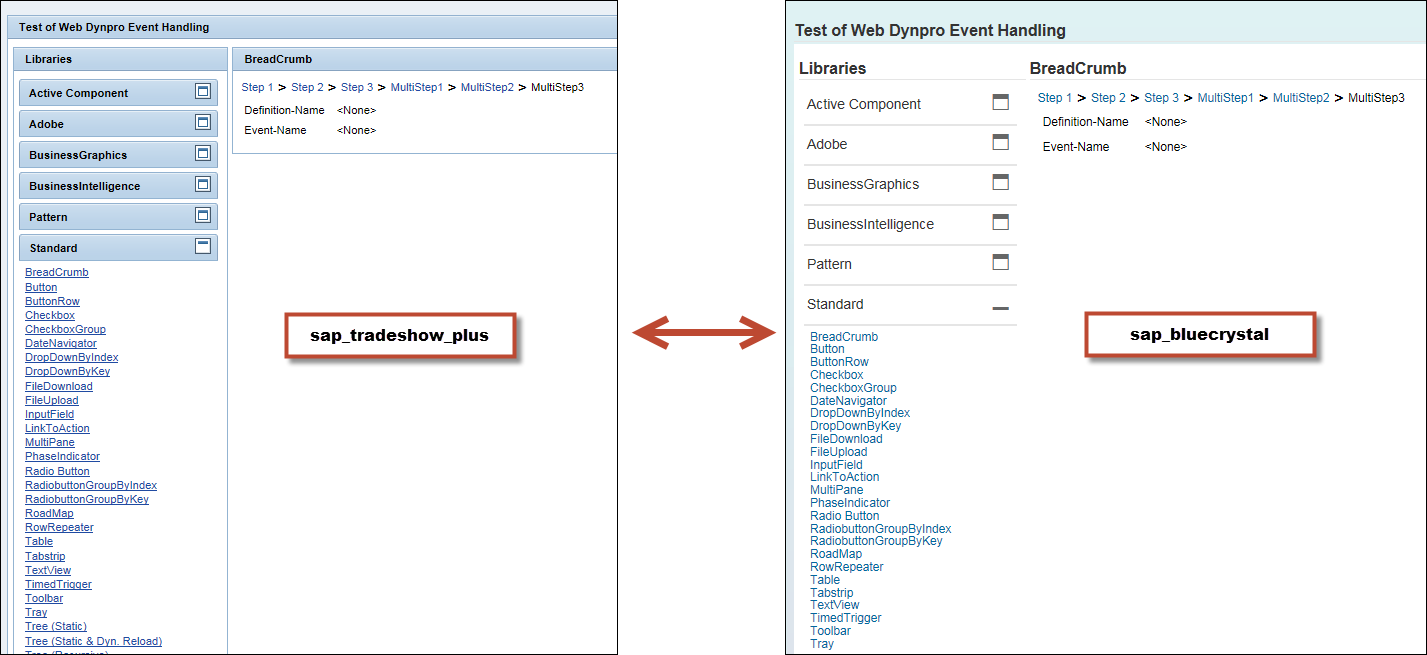Open RoadMap link in tradeshow theme list
Screen dimensions: 1427x655
click(49, 513)
